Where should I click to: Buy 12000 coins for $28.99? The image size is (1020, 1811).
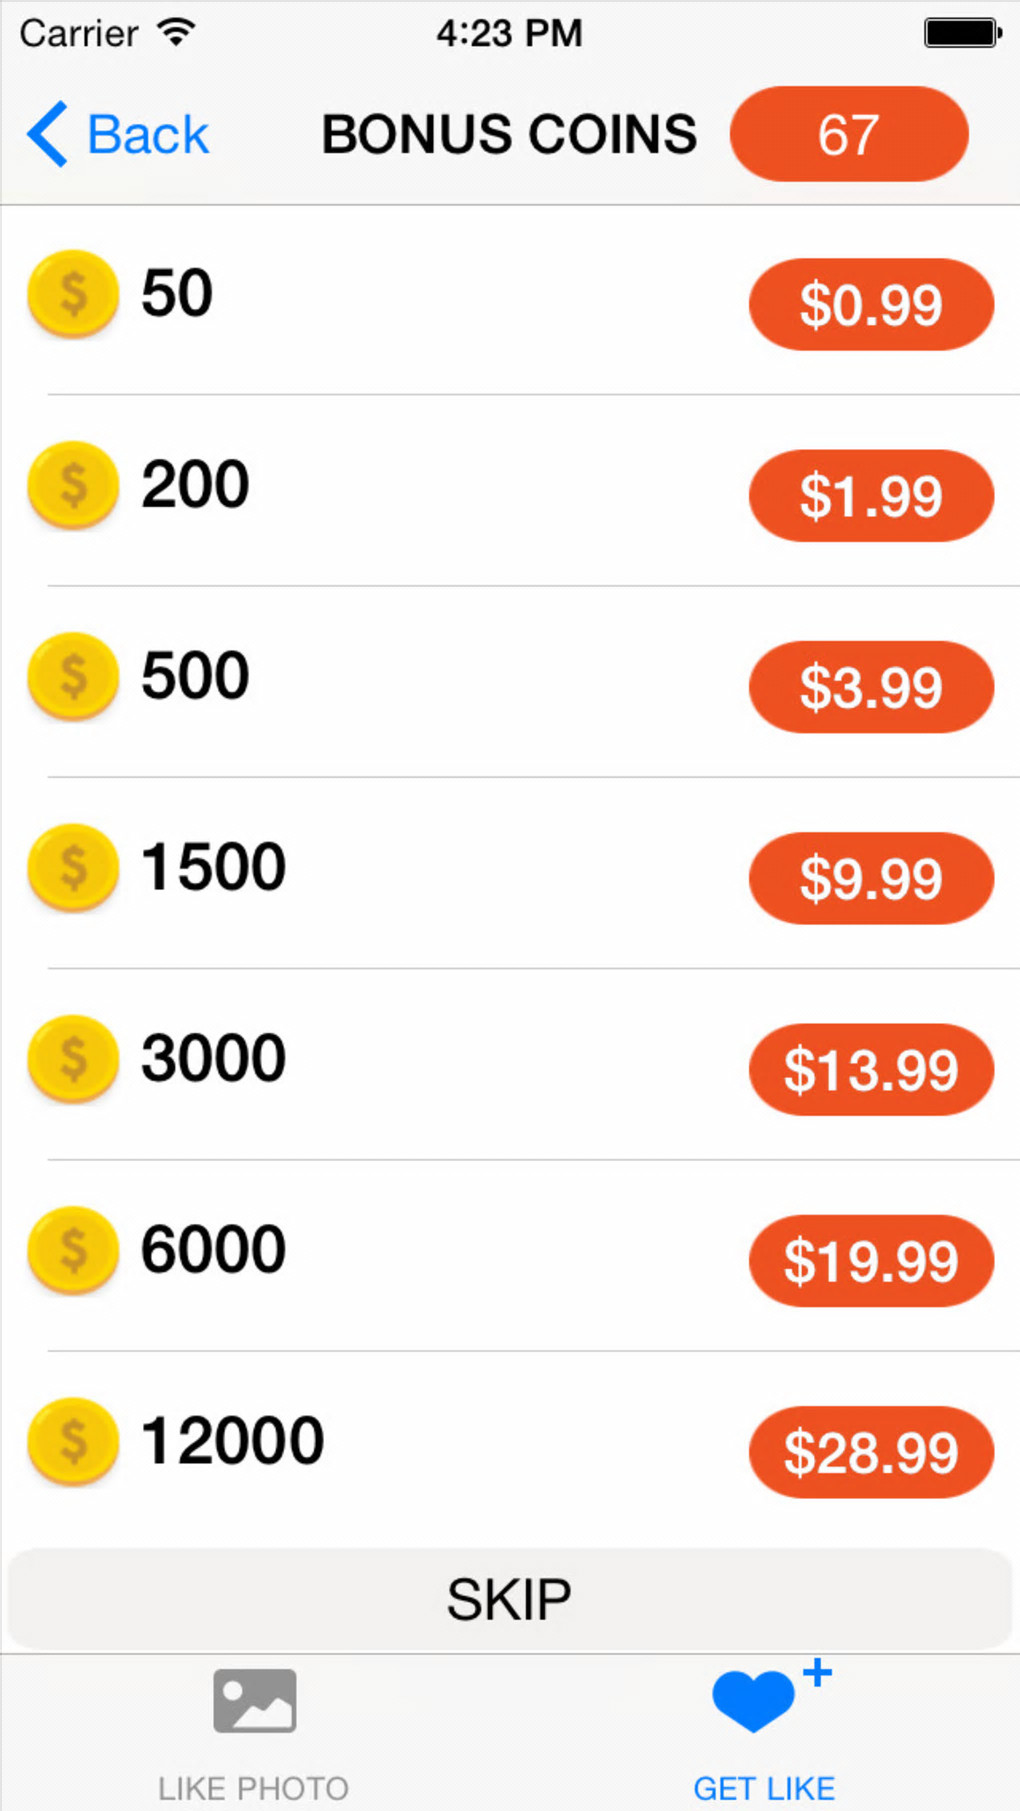coord(871,1452)
